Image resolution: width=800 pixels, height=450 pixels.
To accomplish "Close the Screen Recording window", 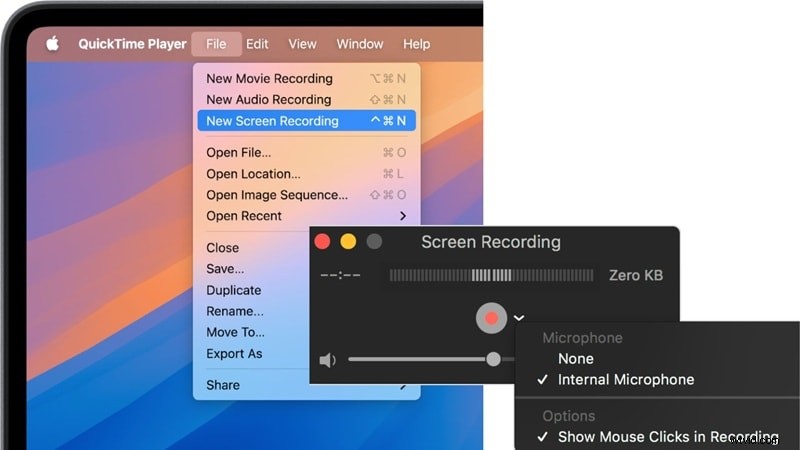I will pyautogui.click(x=322, y=242).
